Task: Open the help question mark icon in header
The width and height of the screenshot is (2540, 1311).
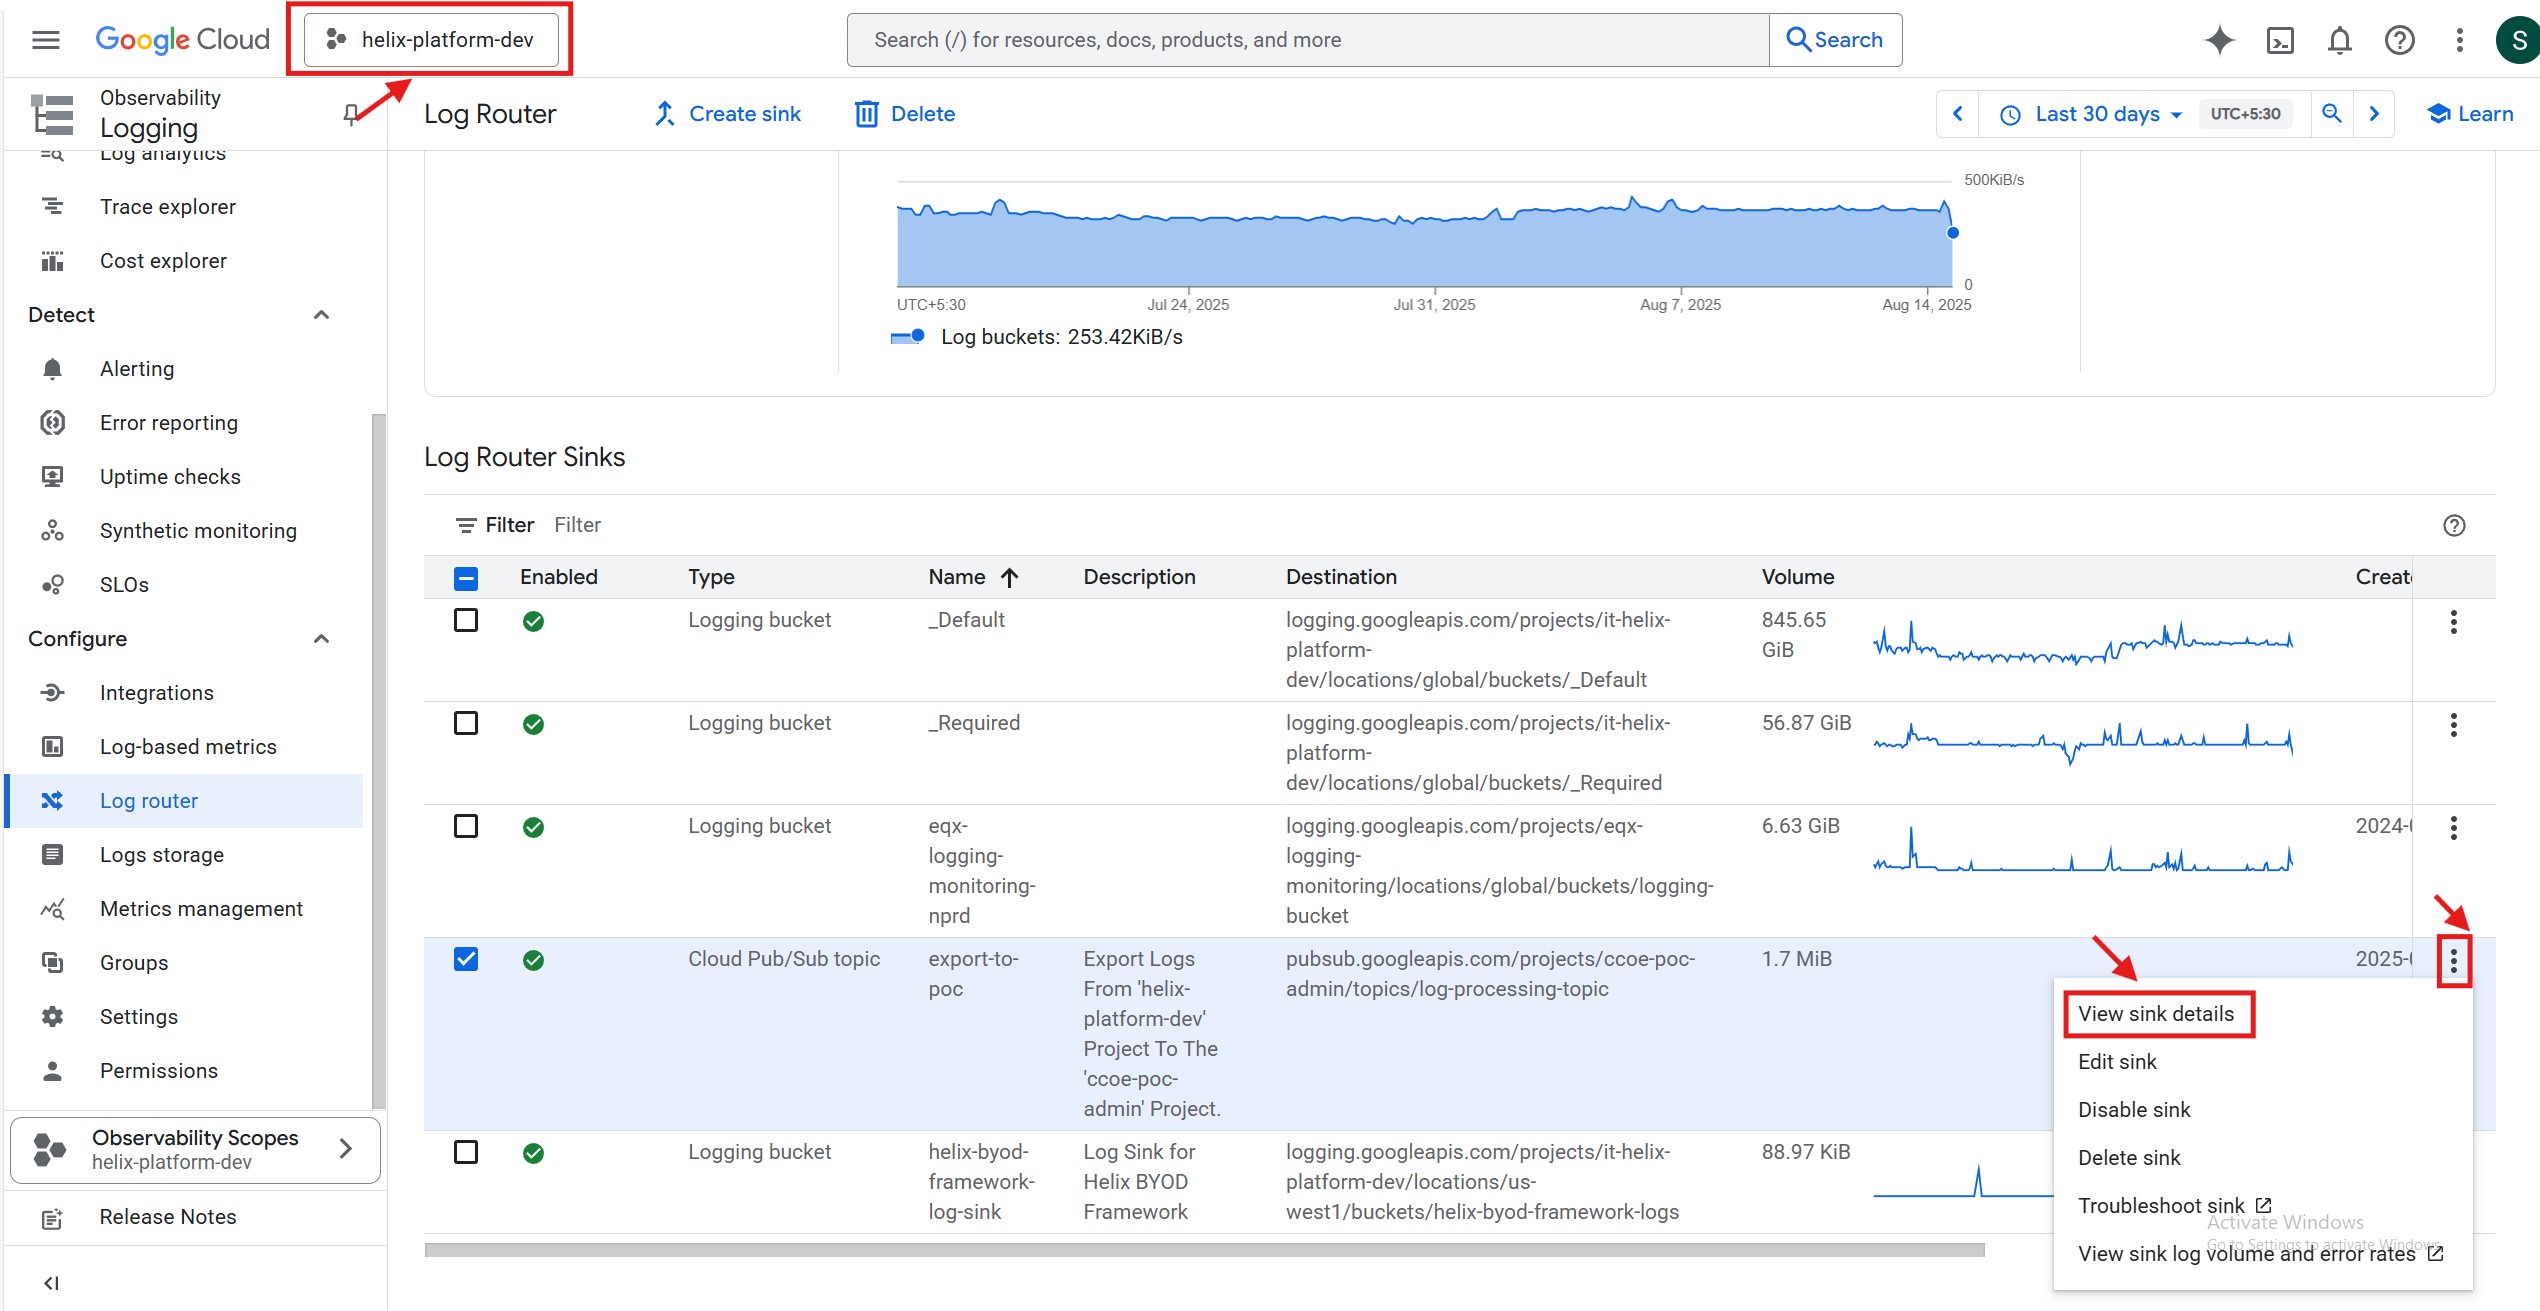Action: pyautogui.click(x=2399, y=40)
